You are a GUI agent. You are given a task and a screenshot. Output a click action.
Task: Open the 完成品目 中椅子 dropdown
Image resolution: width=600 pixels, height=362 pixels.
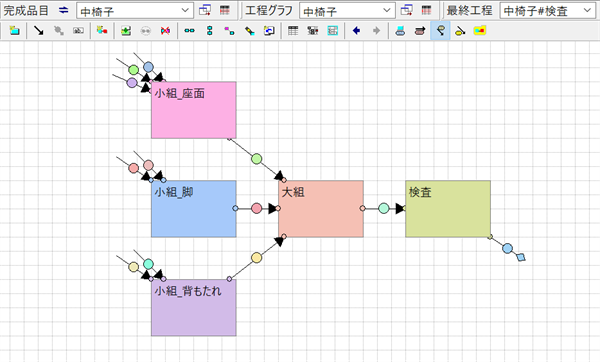[x=135, y=11]
